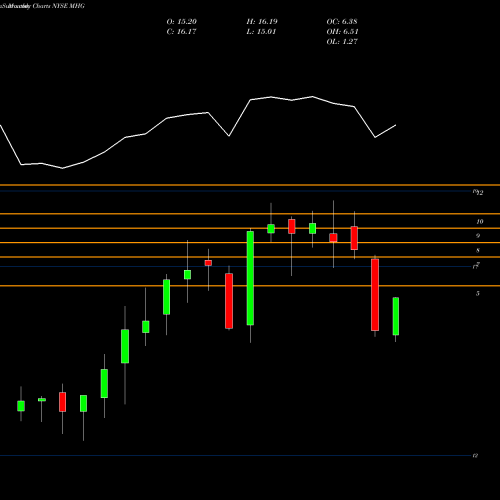Click the price axis label 5

tap(478, 294)
